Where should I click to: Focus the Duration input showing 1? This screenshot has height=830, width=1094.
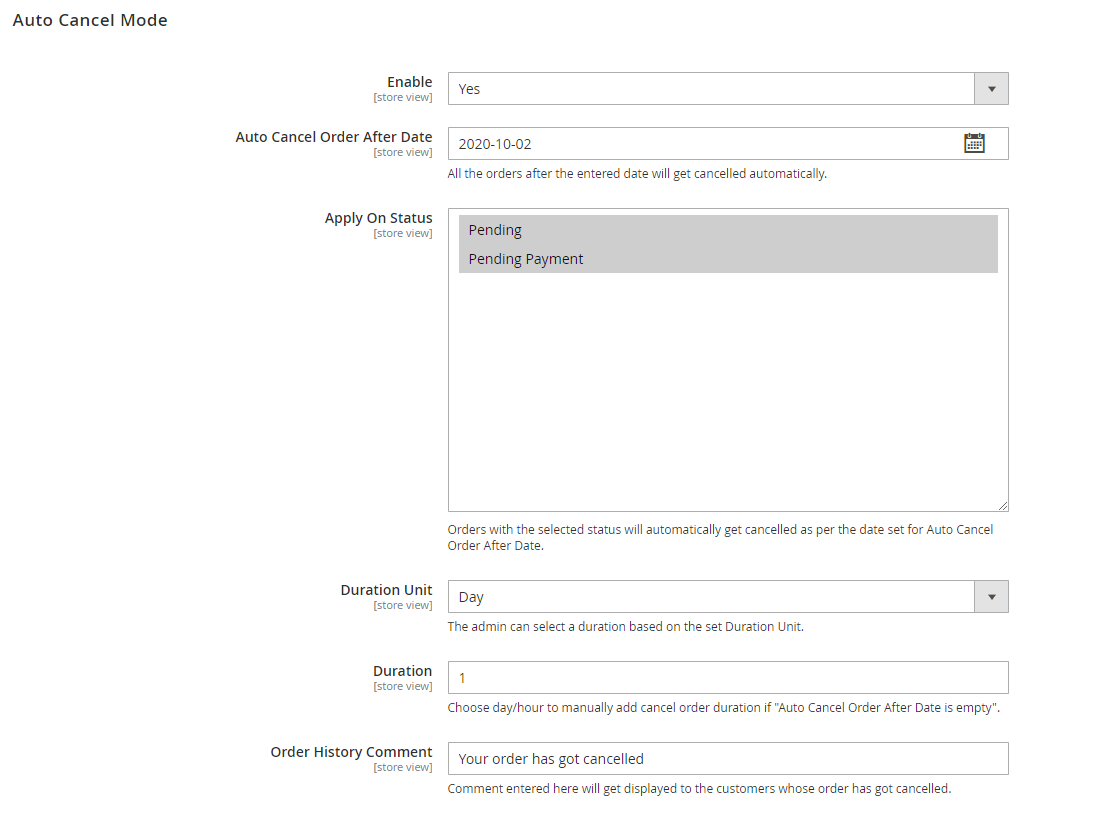tap(728, 678)
